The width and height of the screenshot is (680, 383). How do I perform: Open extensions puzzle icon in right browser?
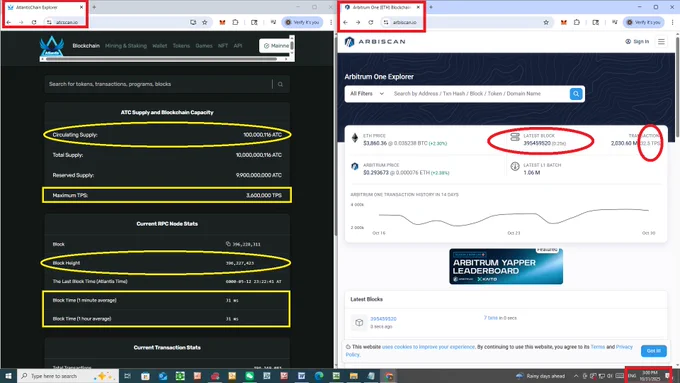576,22
